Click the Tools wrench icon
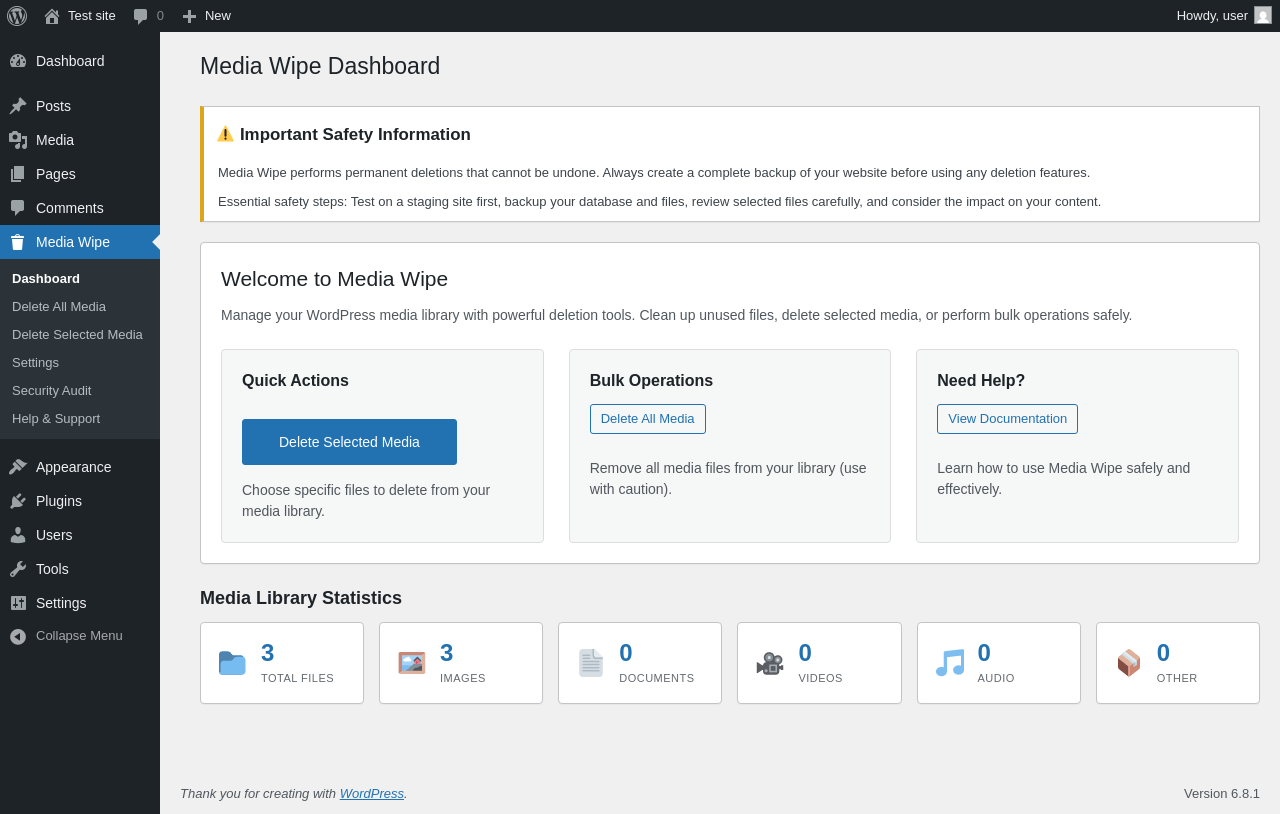 pyautogui.click(x=18, y=569)
